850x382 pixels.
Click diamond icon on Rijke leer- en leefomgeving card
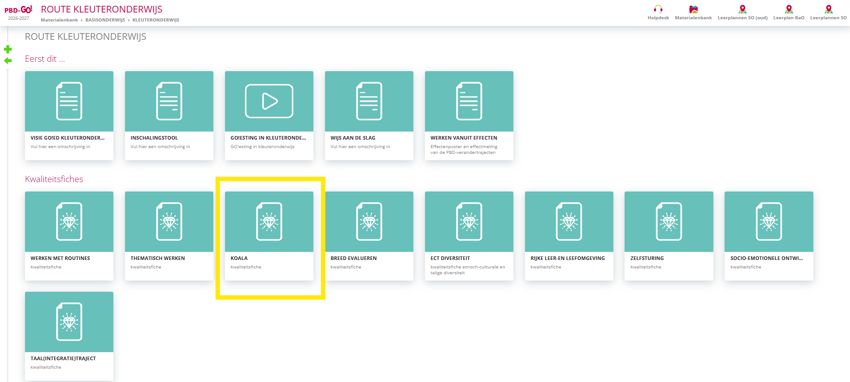pyautogui.click(x=569, y=222)
